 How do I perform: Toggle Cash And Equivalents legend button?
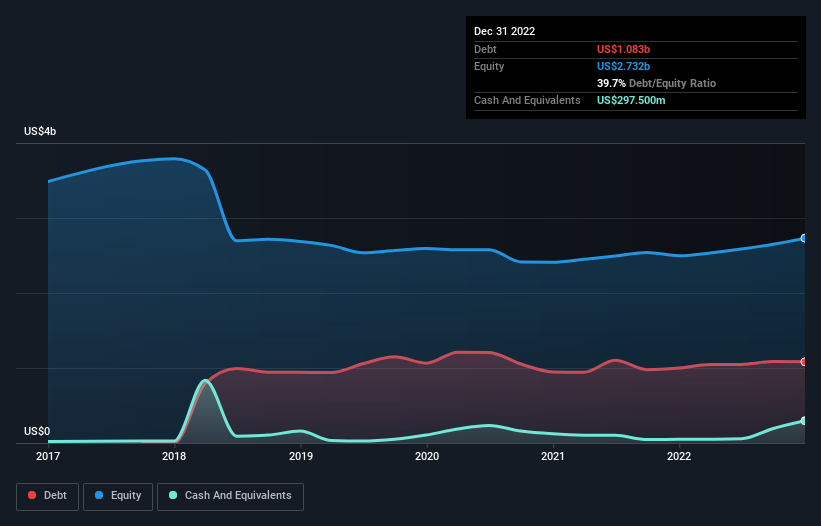230,496
